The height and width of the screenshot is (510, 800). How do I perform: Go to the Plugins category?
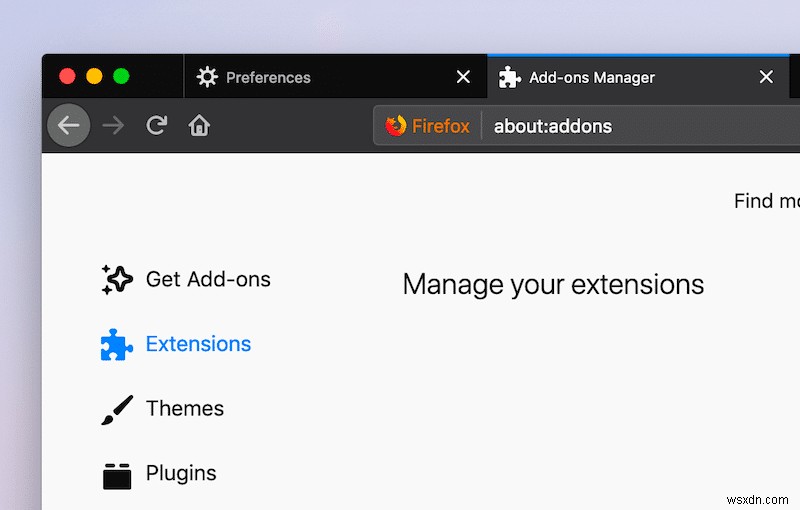[x=159, y=474]
